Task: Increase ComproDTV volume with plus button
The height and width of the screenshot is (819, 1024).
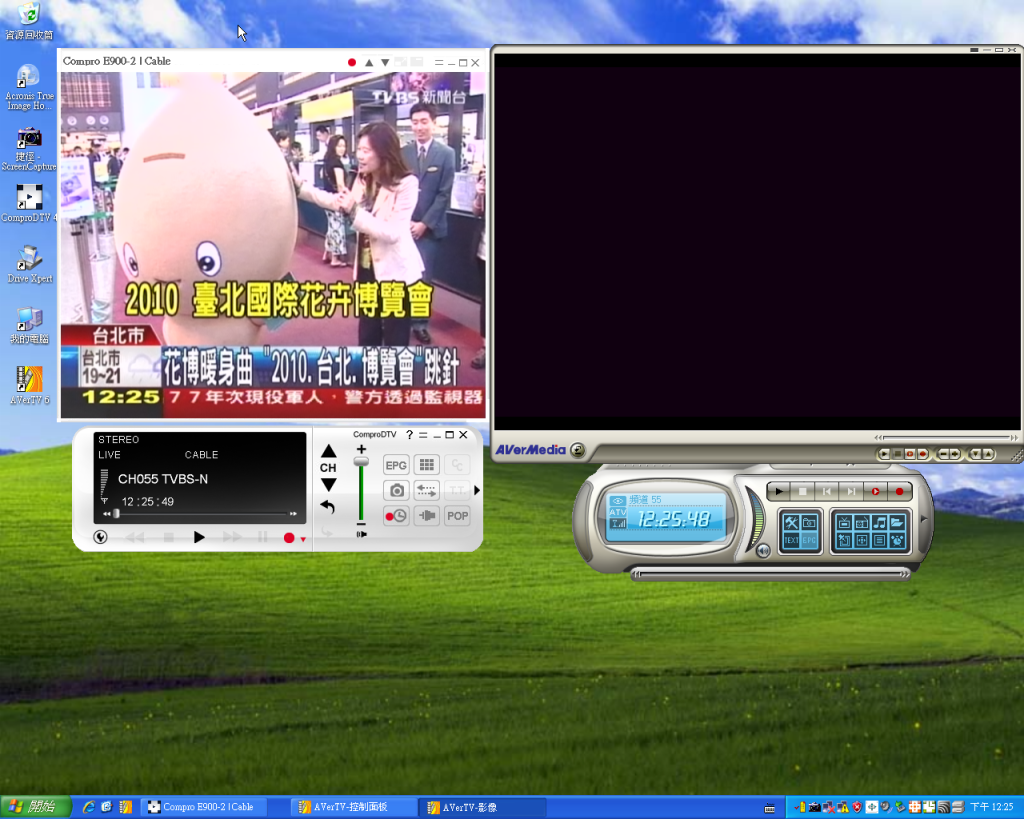Action: pyautogui.click(x=361, y=449)
